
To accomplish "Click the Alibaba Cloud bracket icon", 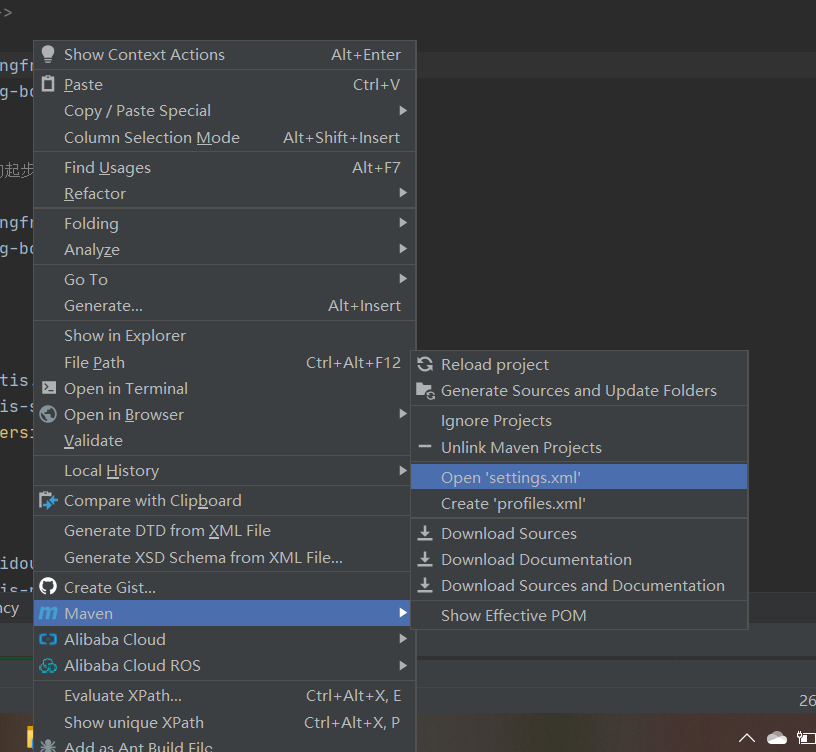I will (x=48, y=639).
